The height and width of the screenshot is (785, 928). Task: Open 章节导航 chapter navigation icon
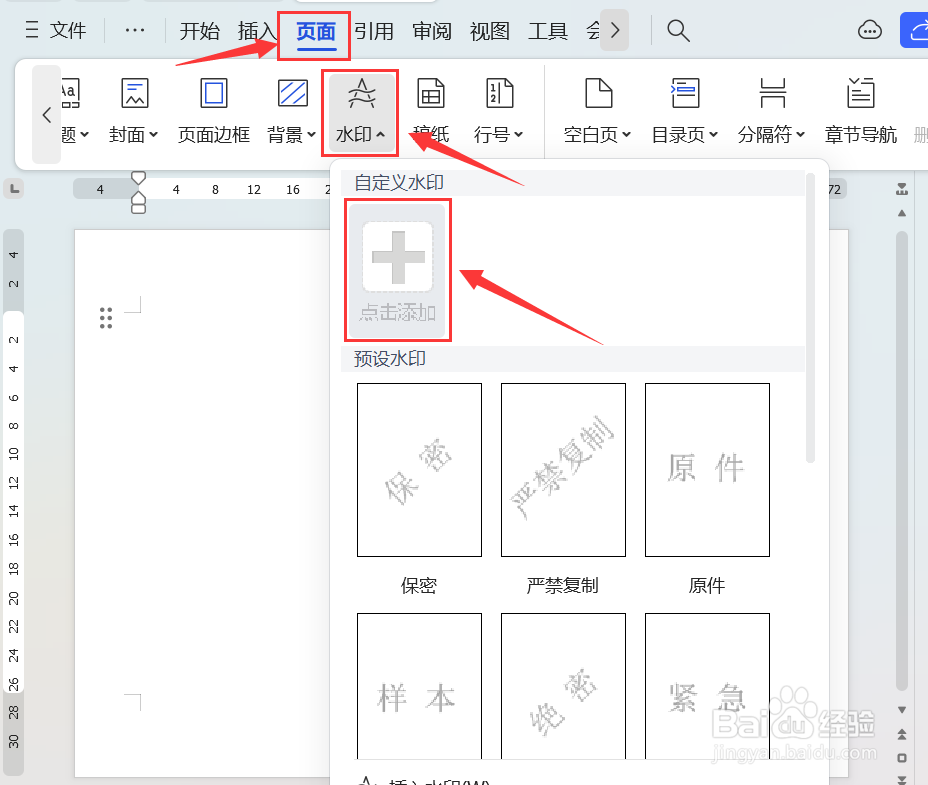(860, 95)
